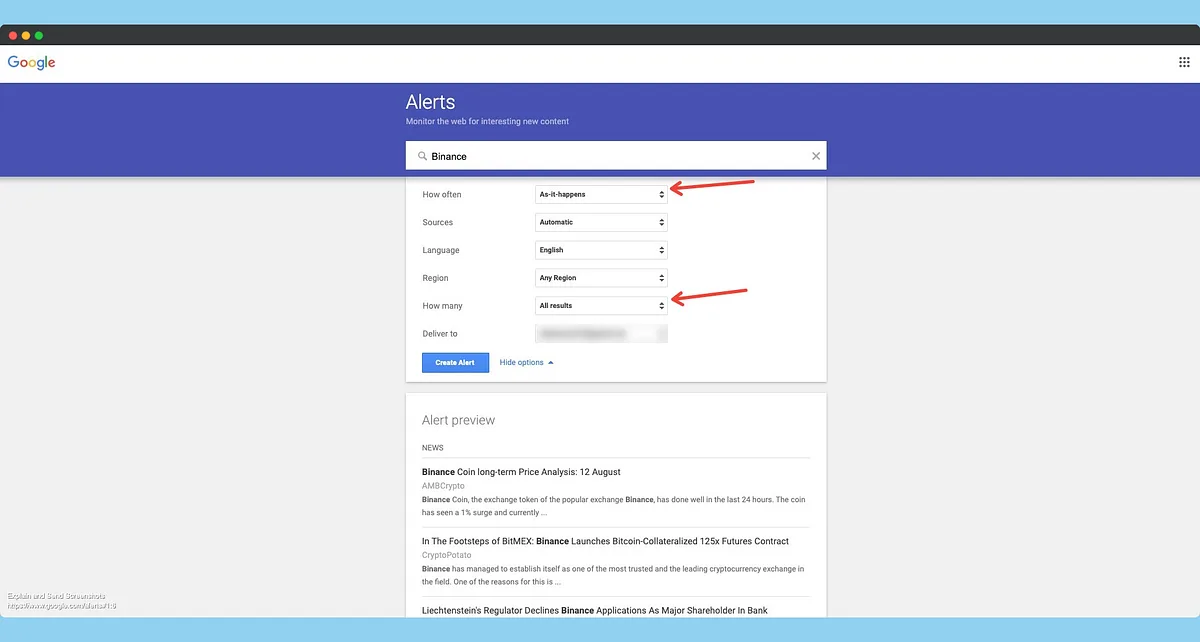Click the Create Alert button
The height and width of the screenshot is (642, 1200).
[x=455, y=362]
